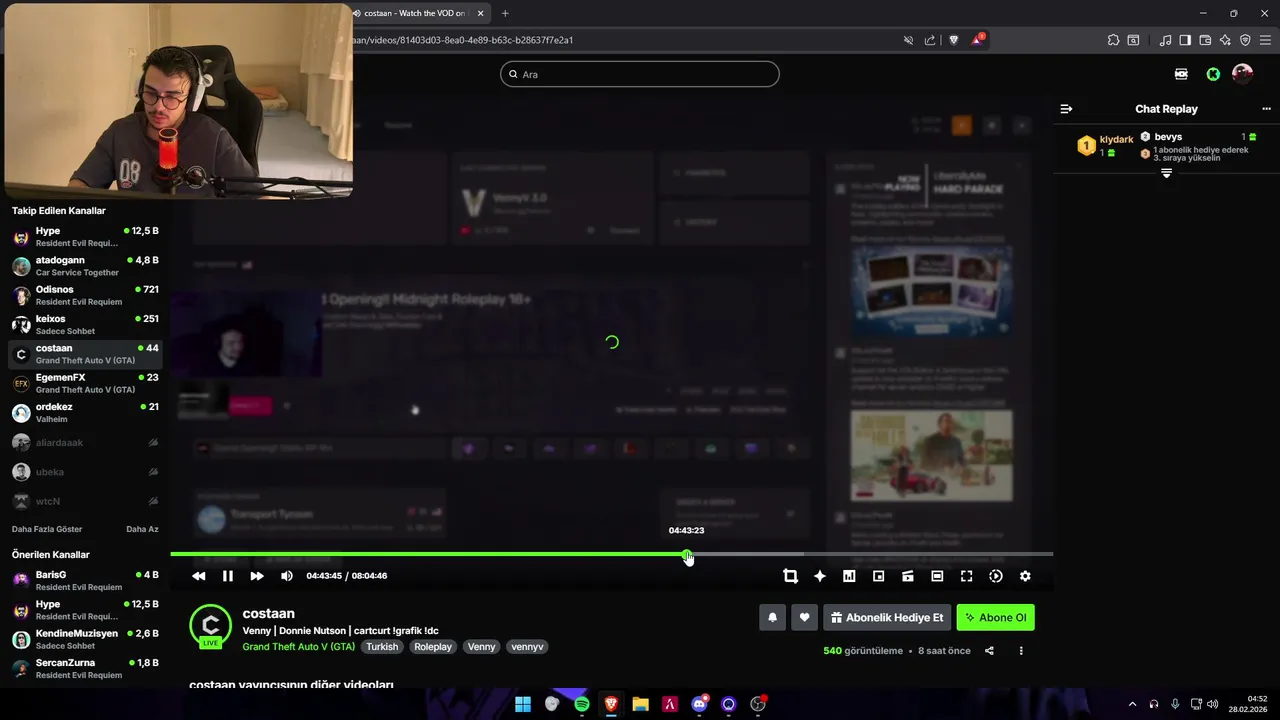Open costaan channel avatar below video

tap(210, 626)
